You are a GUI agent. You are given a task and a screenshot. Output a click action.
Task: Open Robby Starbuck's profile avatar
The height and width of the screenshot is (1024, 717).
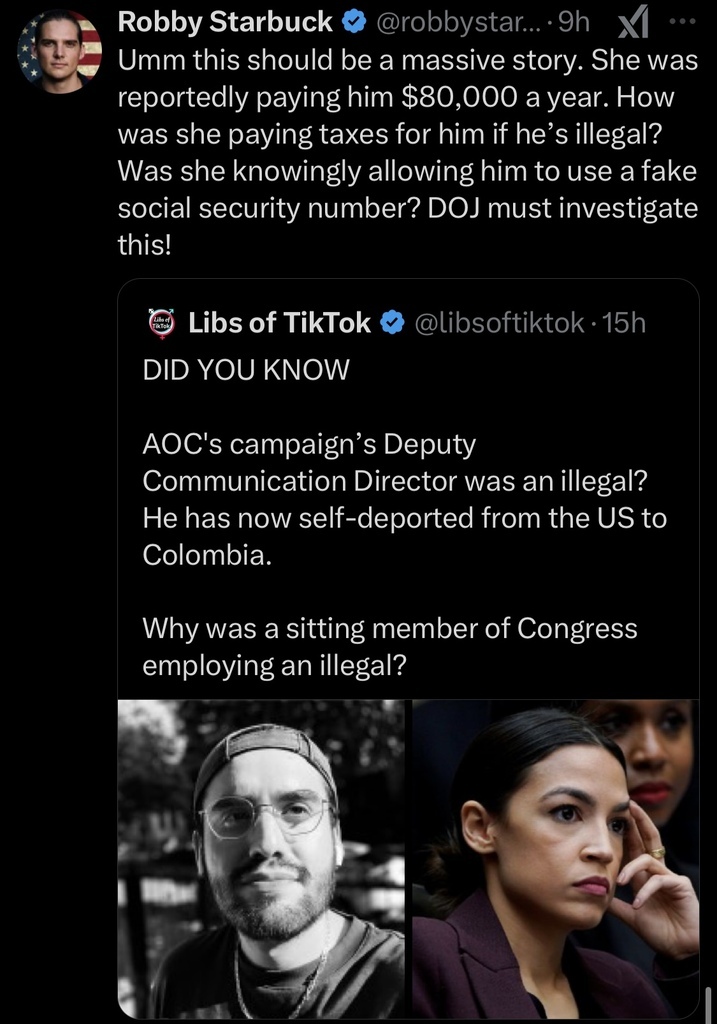[x=60, y=50]
